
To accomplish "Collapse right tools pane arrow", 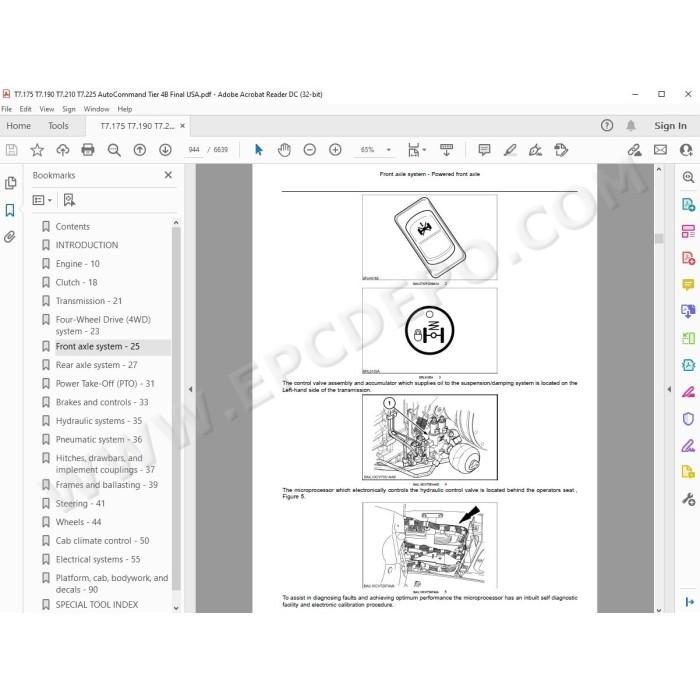I will click(x=669, y=389).
